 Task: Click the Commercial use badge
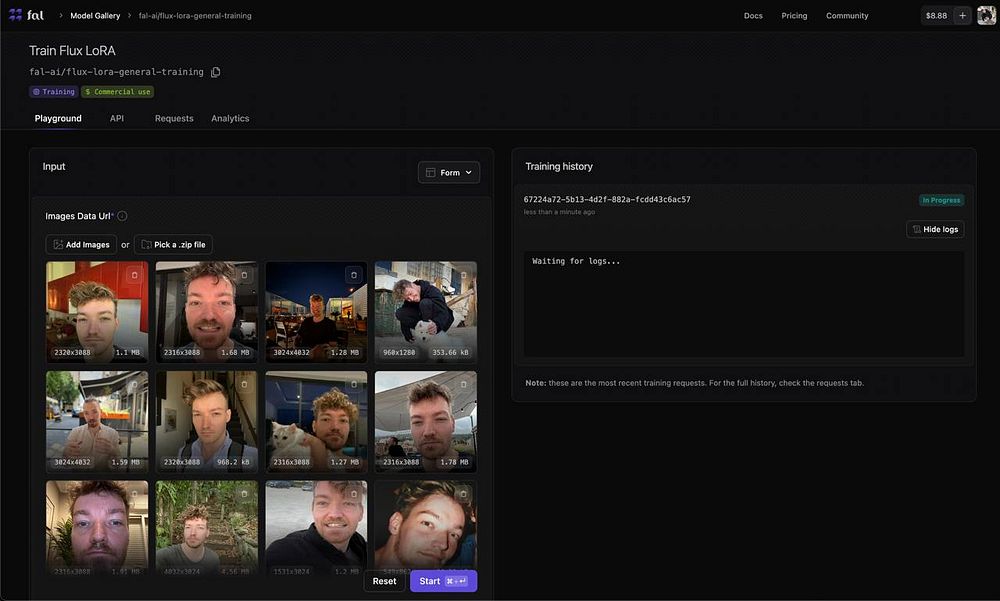point(117,92)
